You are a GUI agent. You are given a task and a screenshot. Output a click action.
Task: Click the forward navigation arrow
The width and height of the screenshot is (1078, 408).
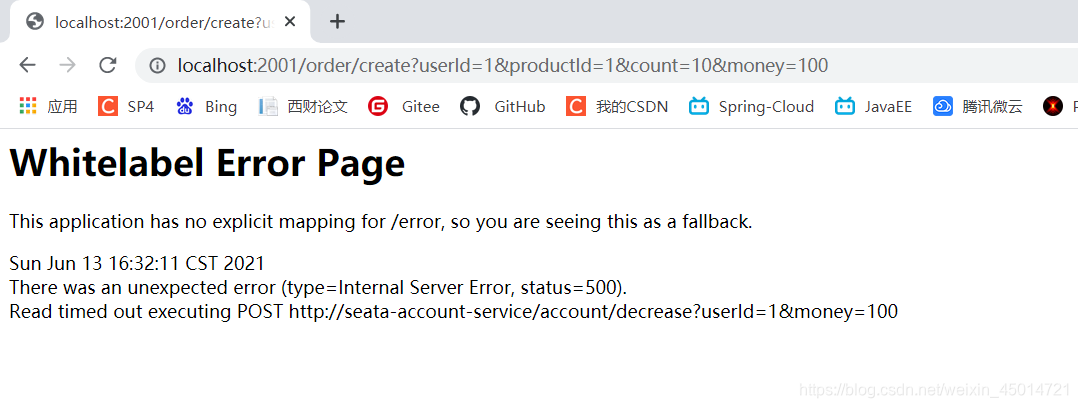point(67,65)
